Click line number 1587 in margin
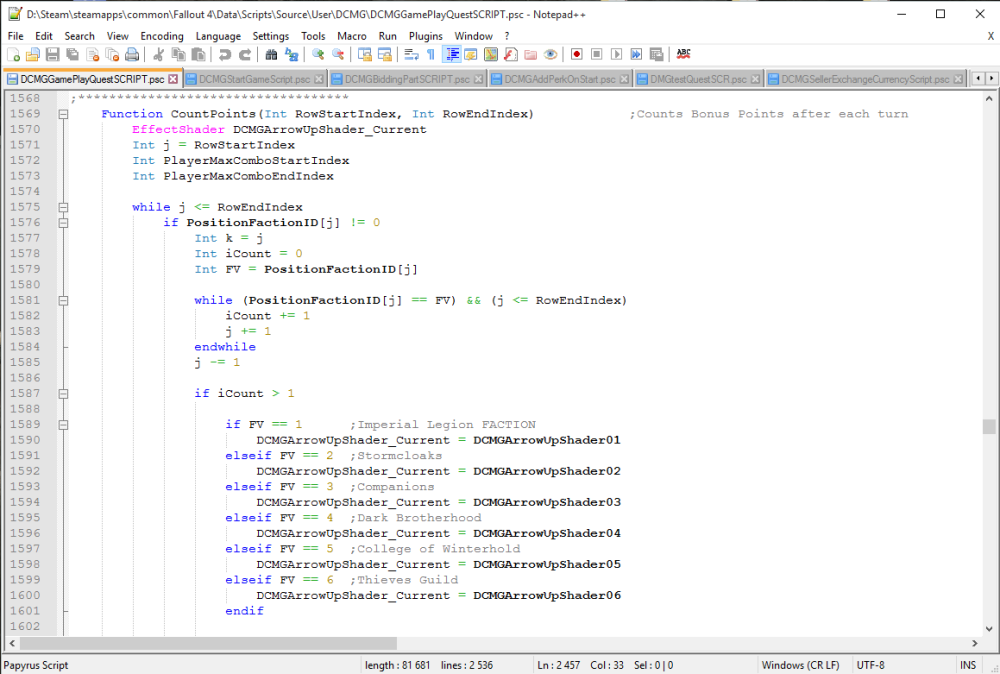 [25, 393]
